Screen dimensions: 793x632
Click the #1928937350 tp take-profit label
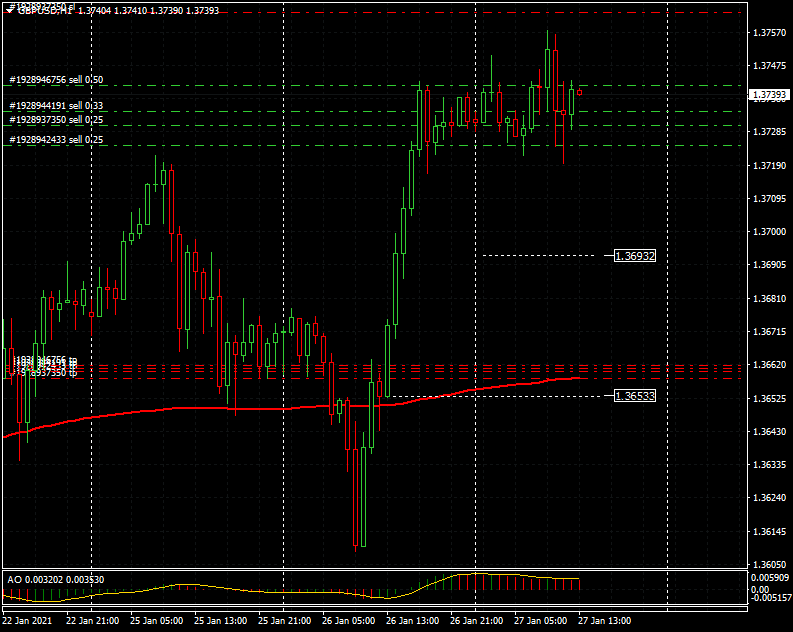click(x=43, y=374)
